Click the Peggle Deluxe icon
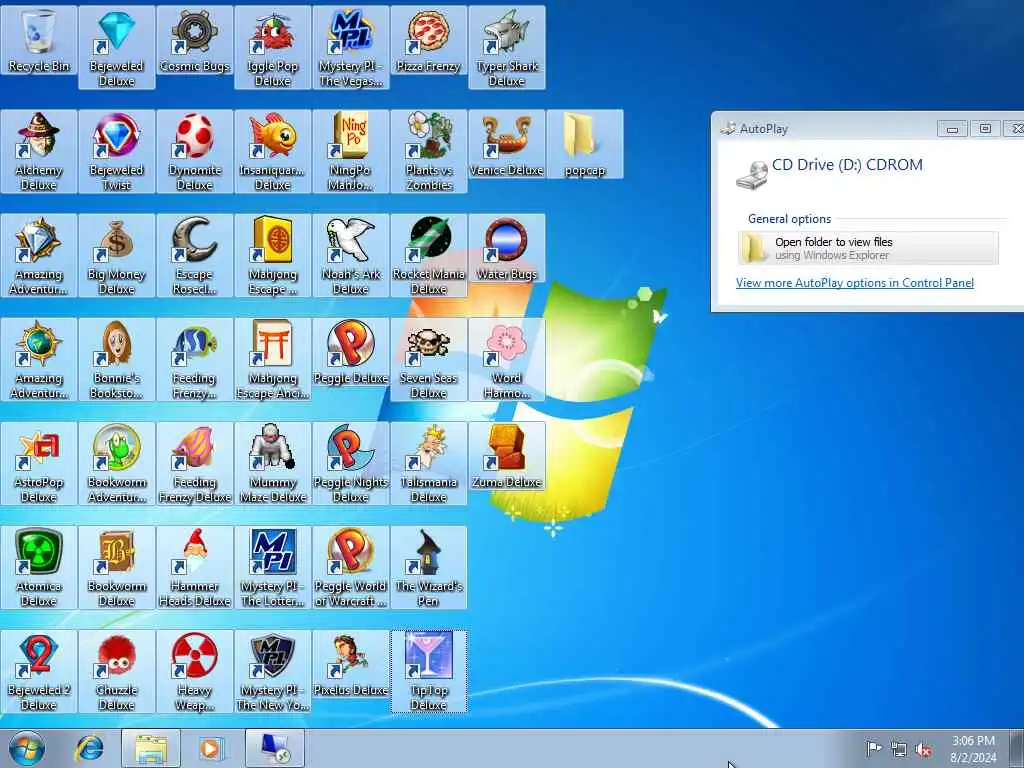1024x768 pixels. [x=351, y=353]
